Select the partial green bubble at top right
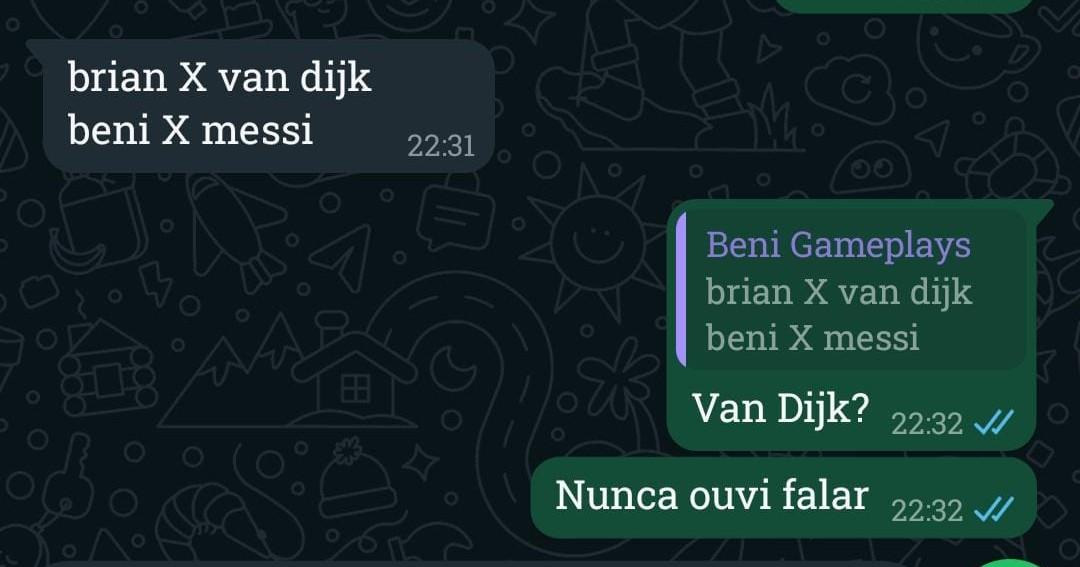 pyautogui.click(x=906, y=6)
